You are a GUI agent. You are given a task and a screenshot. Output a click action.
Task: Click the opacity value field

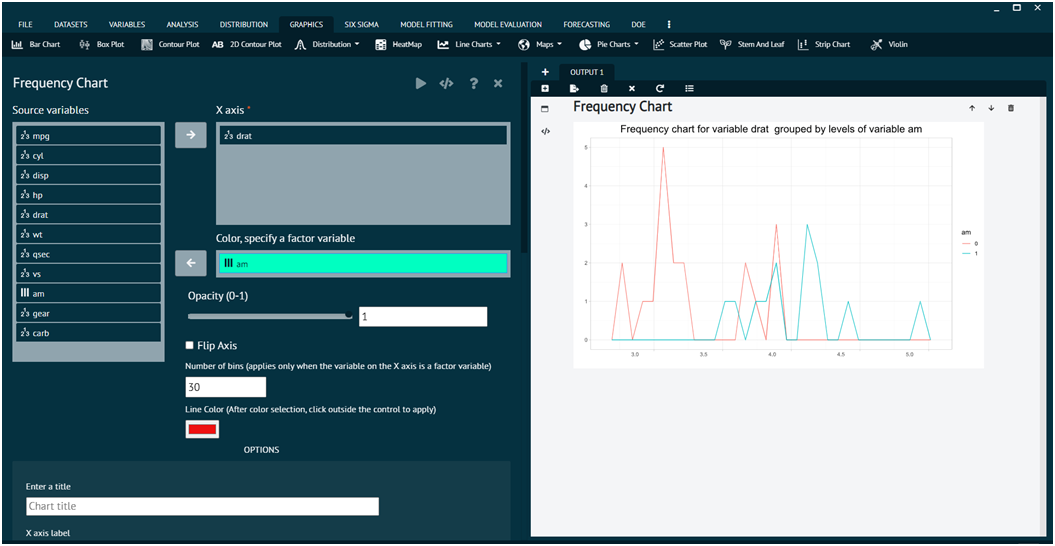pyautogui.click(x=423, y=316)
